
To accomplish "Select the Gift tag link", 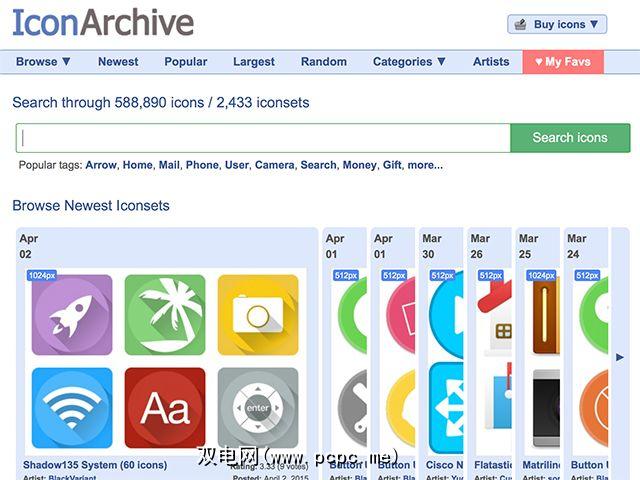I will (392, 165).
